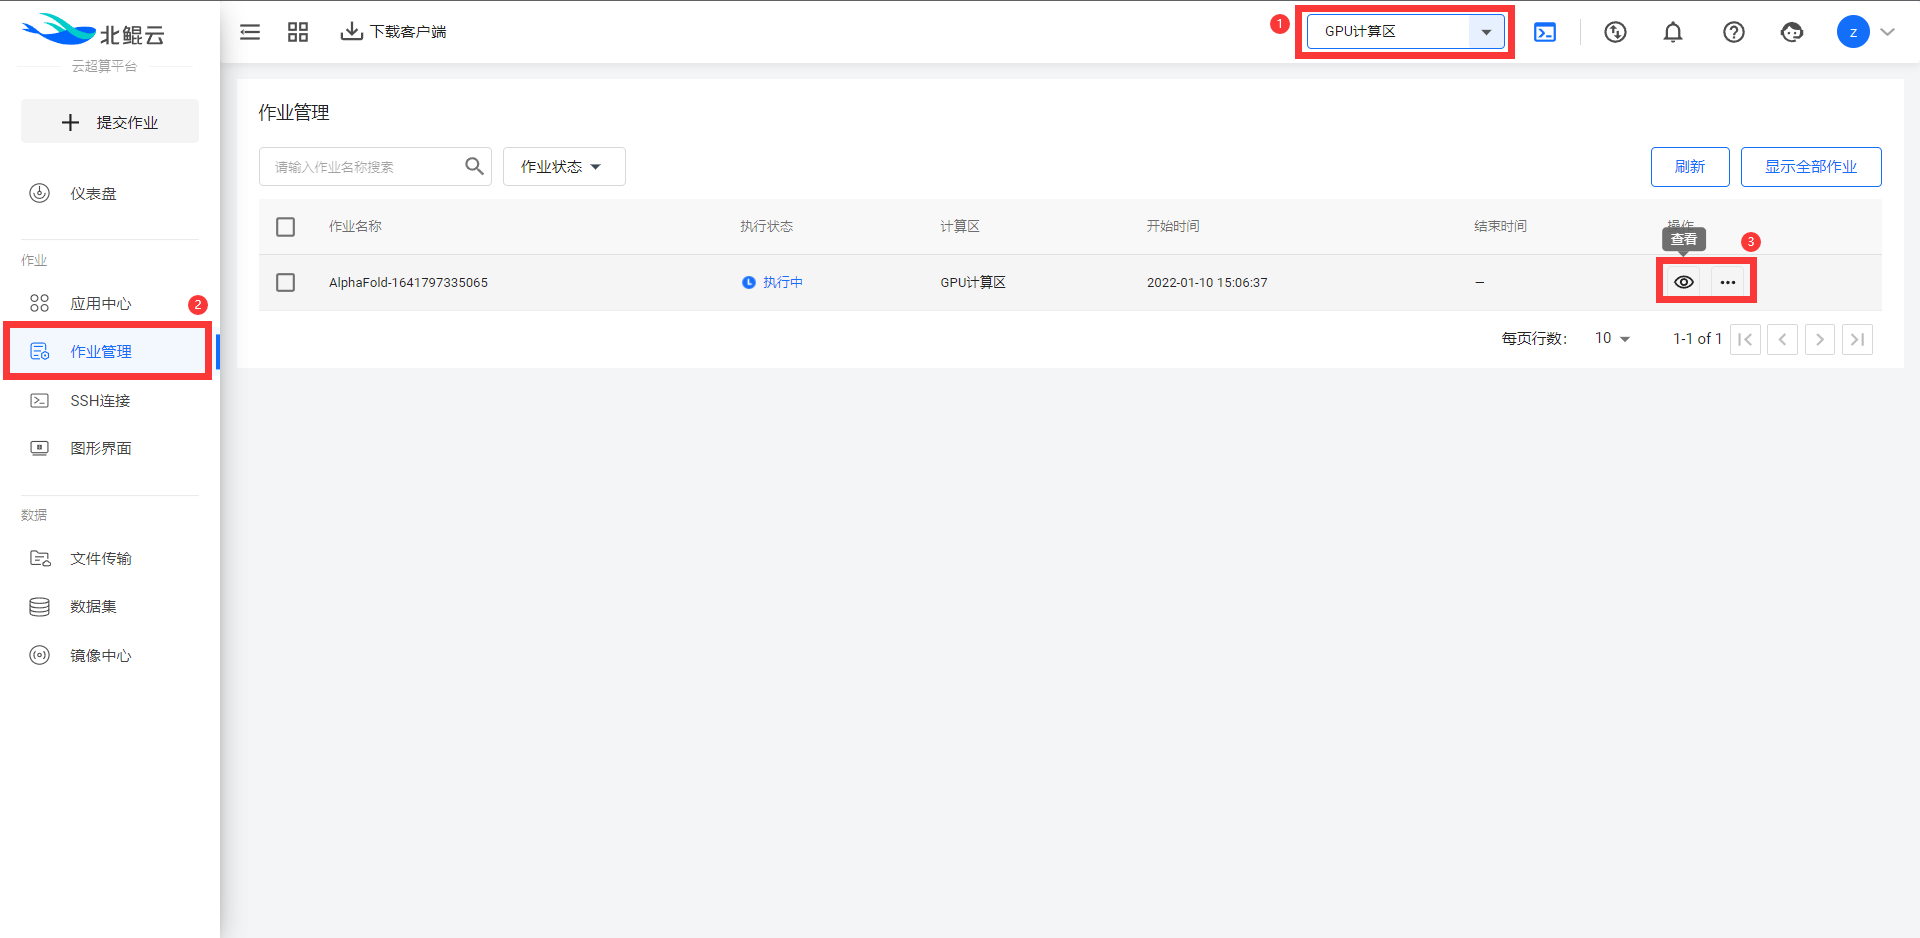The width and height of the screenshot is (1920, 938).
Task: Click the 提交作业 submit job button
Action: click(110, 122)
